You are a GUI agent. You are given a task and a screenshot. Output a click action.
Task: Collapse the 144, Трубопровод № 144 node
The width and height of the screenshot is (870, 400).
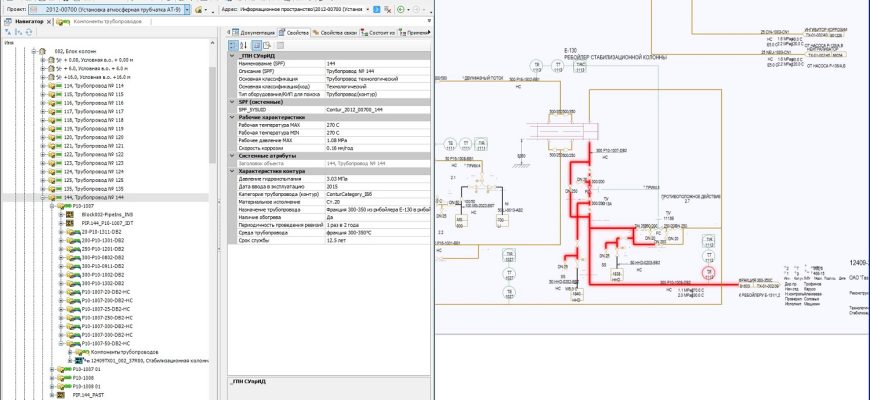tap(43, 197)
